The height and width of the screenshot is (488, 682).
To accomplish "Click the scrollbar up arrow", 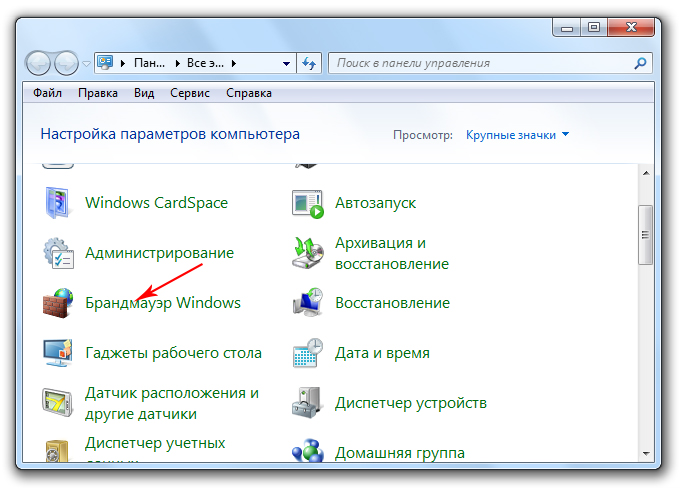I will (x=646, y=173).
